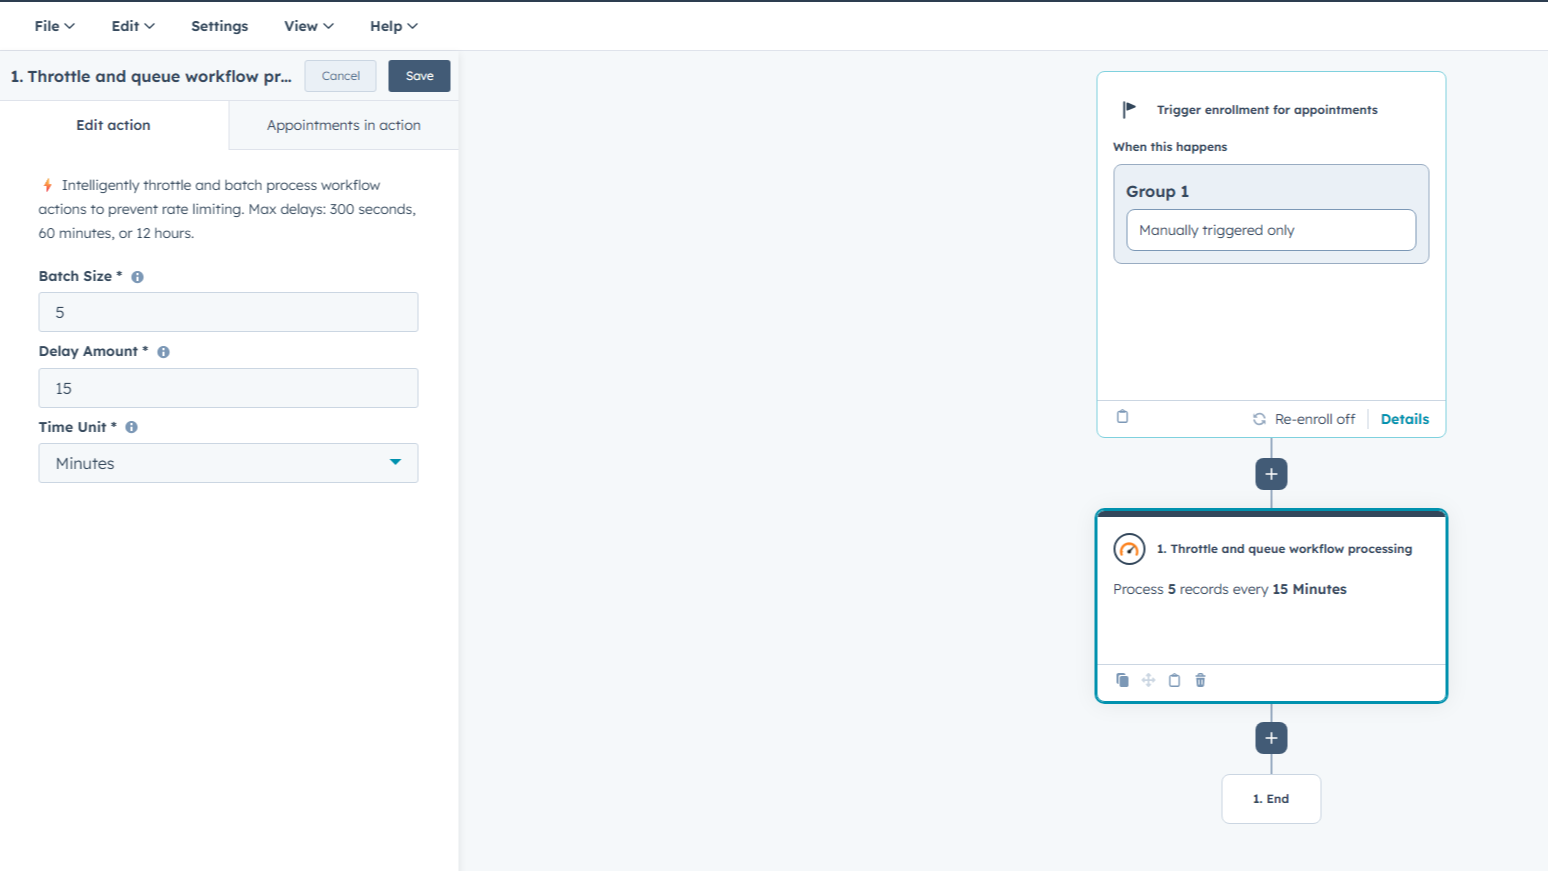Screen dimensions: 1548x871
Task: Open the File menu
Action: click(x=54, y=26)
